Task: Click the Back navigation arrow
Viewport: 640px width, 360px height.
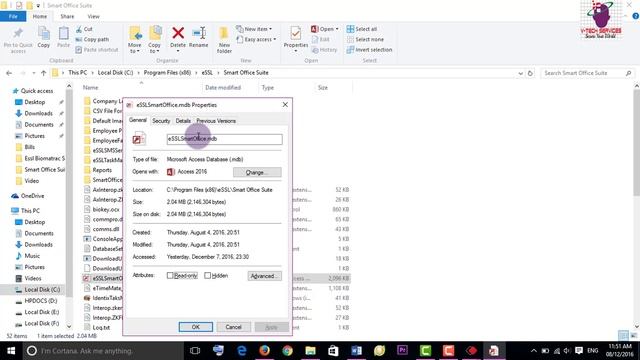Action: pos(9,73)
